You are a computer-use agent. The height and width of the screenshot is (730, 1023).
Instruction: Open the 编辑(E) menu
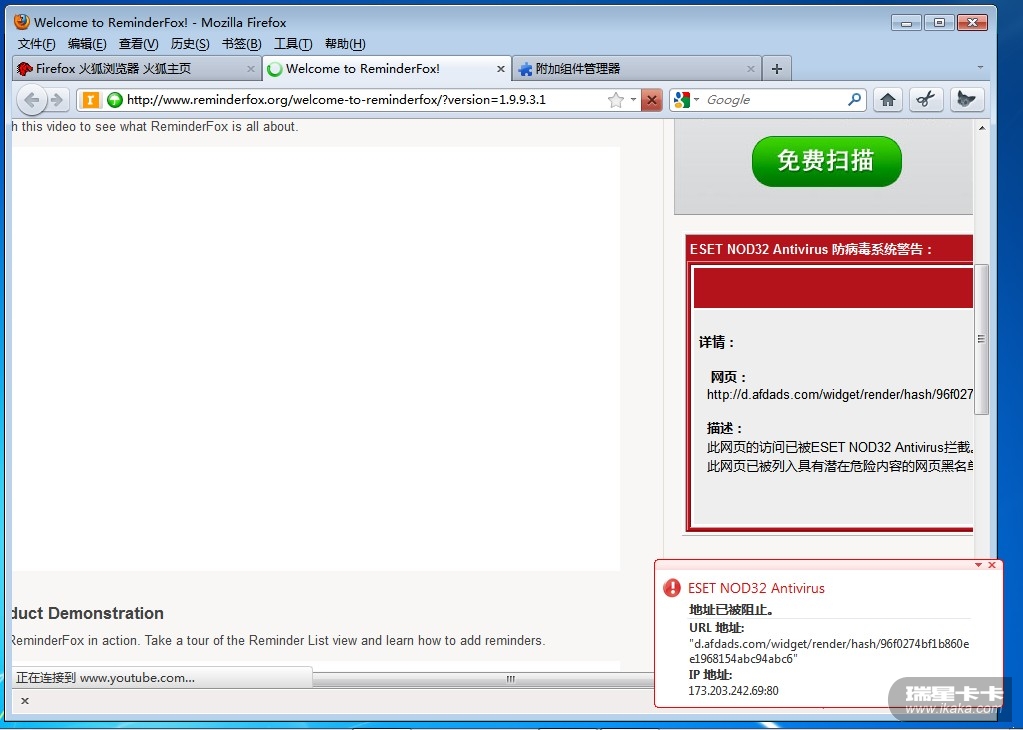tap(87, 44)
